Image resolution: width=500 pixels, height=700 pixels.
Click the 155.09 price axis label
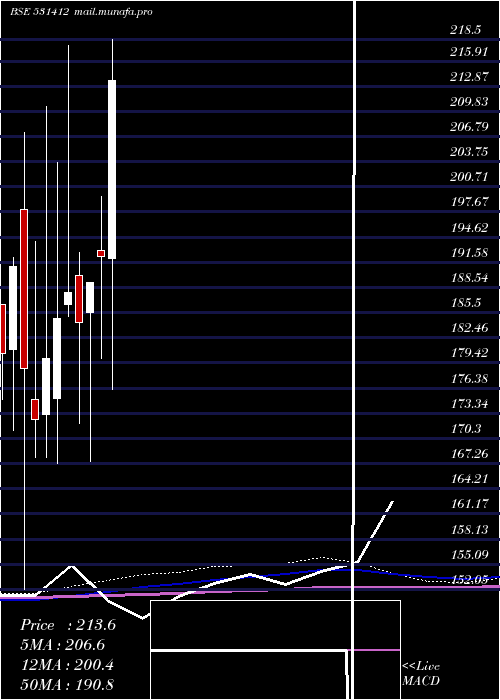point(469,554)
